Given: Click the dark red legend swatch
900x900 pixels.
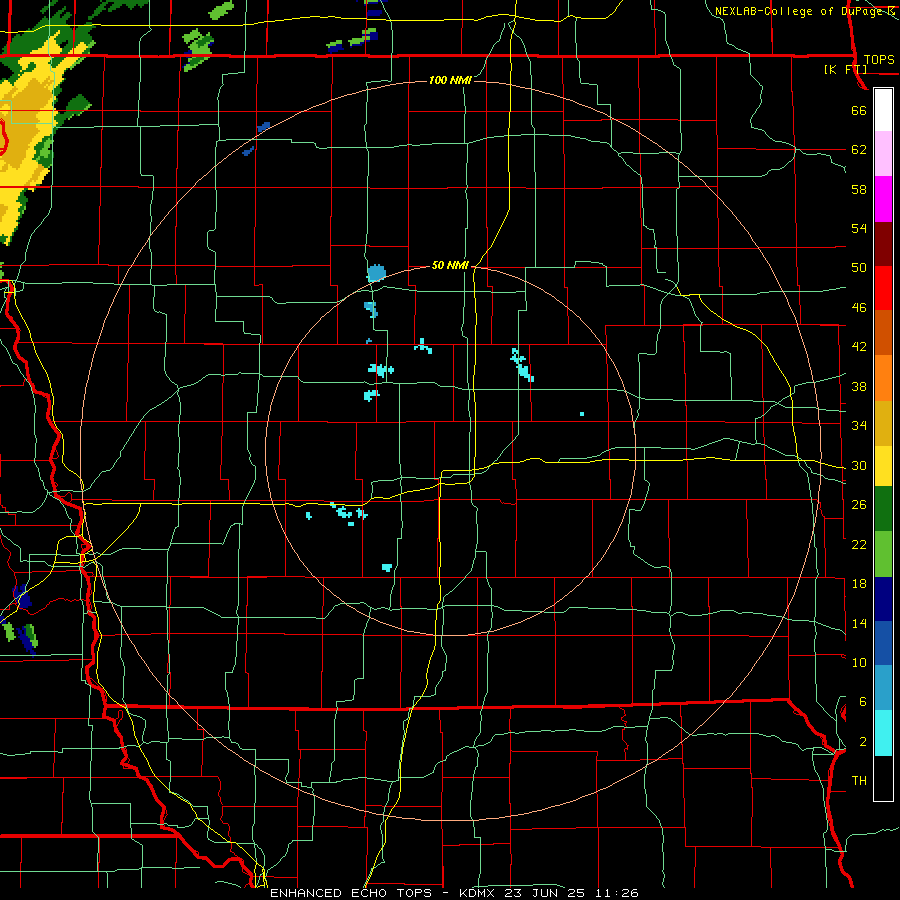Looking at the screenshot, I should pyautogui.click(x=883, y=244).
